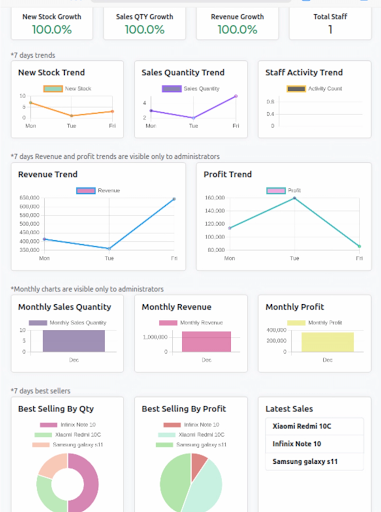Toggle the Profit legend color box
381x512 pixels.
(x=276, y=191)
